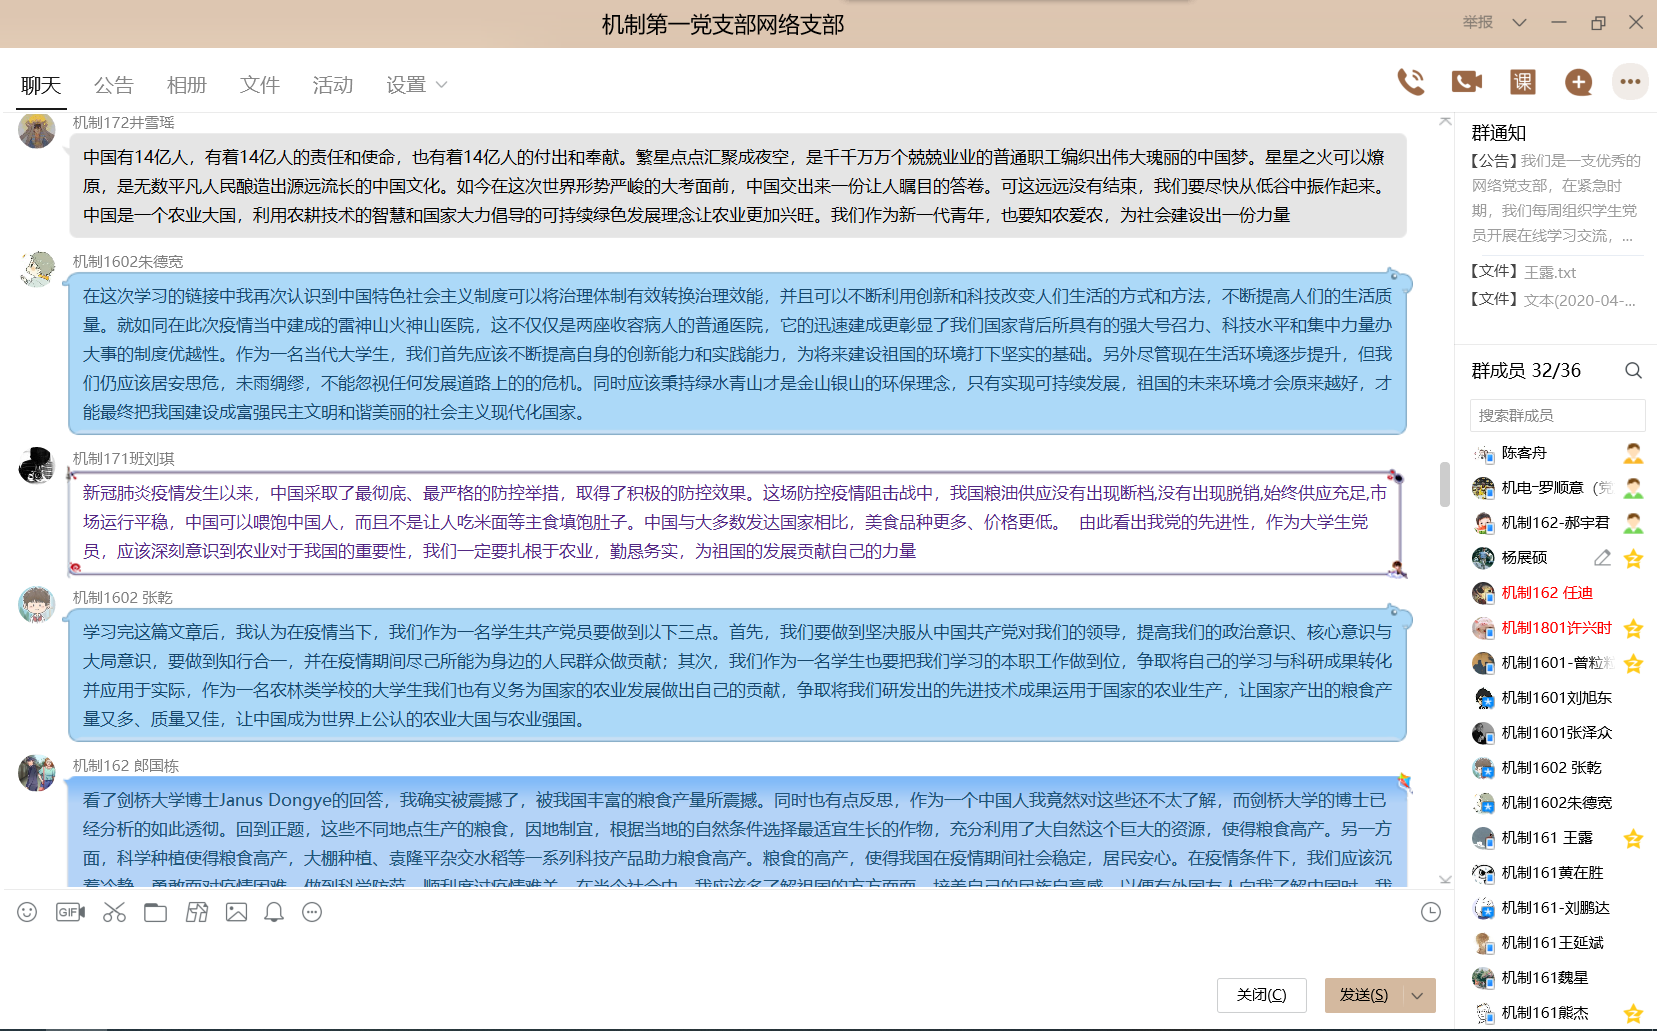
Task: Open the emoji picker
Action: click(27, 912)
